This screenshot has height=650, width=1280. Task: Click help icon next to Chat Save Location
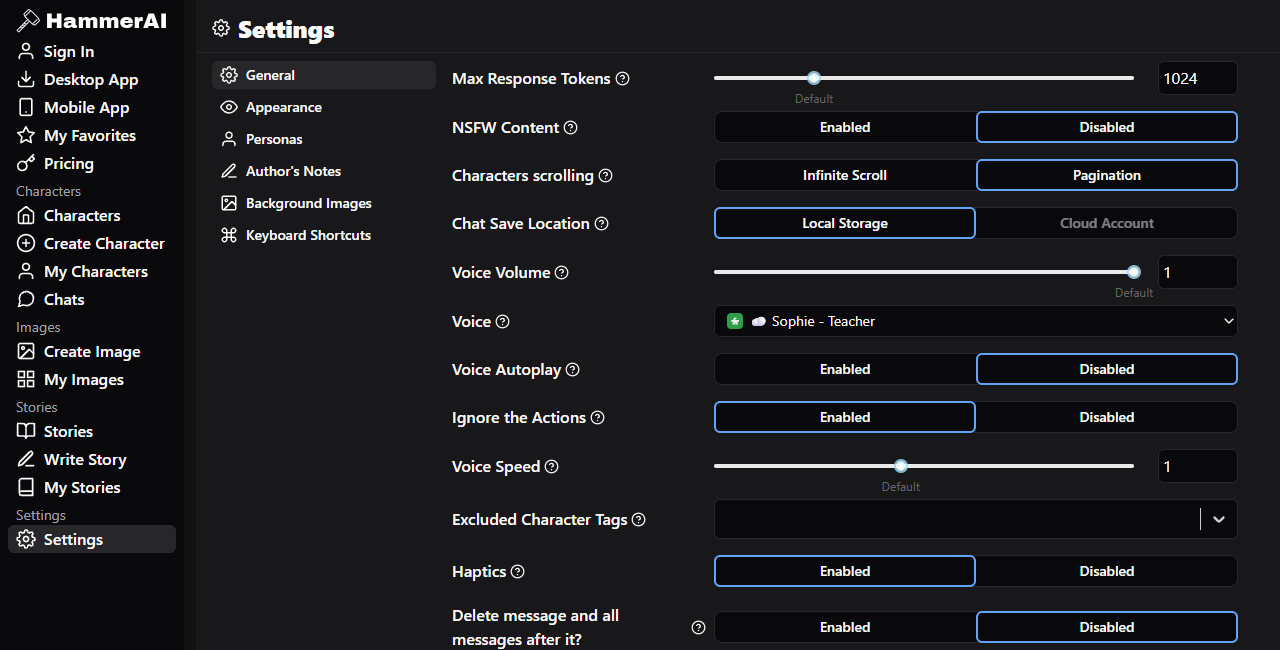pyautogui.click(x=601, y=223)
